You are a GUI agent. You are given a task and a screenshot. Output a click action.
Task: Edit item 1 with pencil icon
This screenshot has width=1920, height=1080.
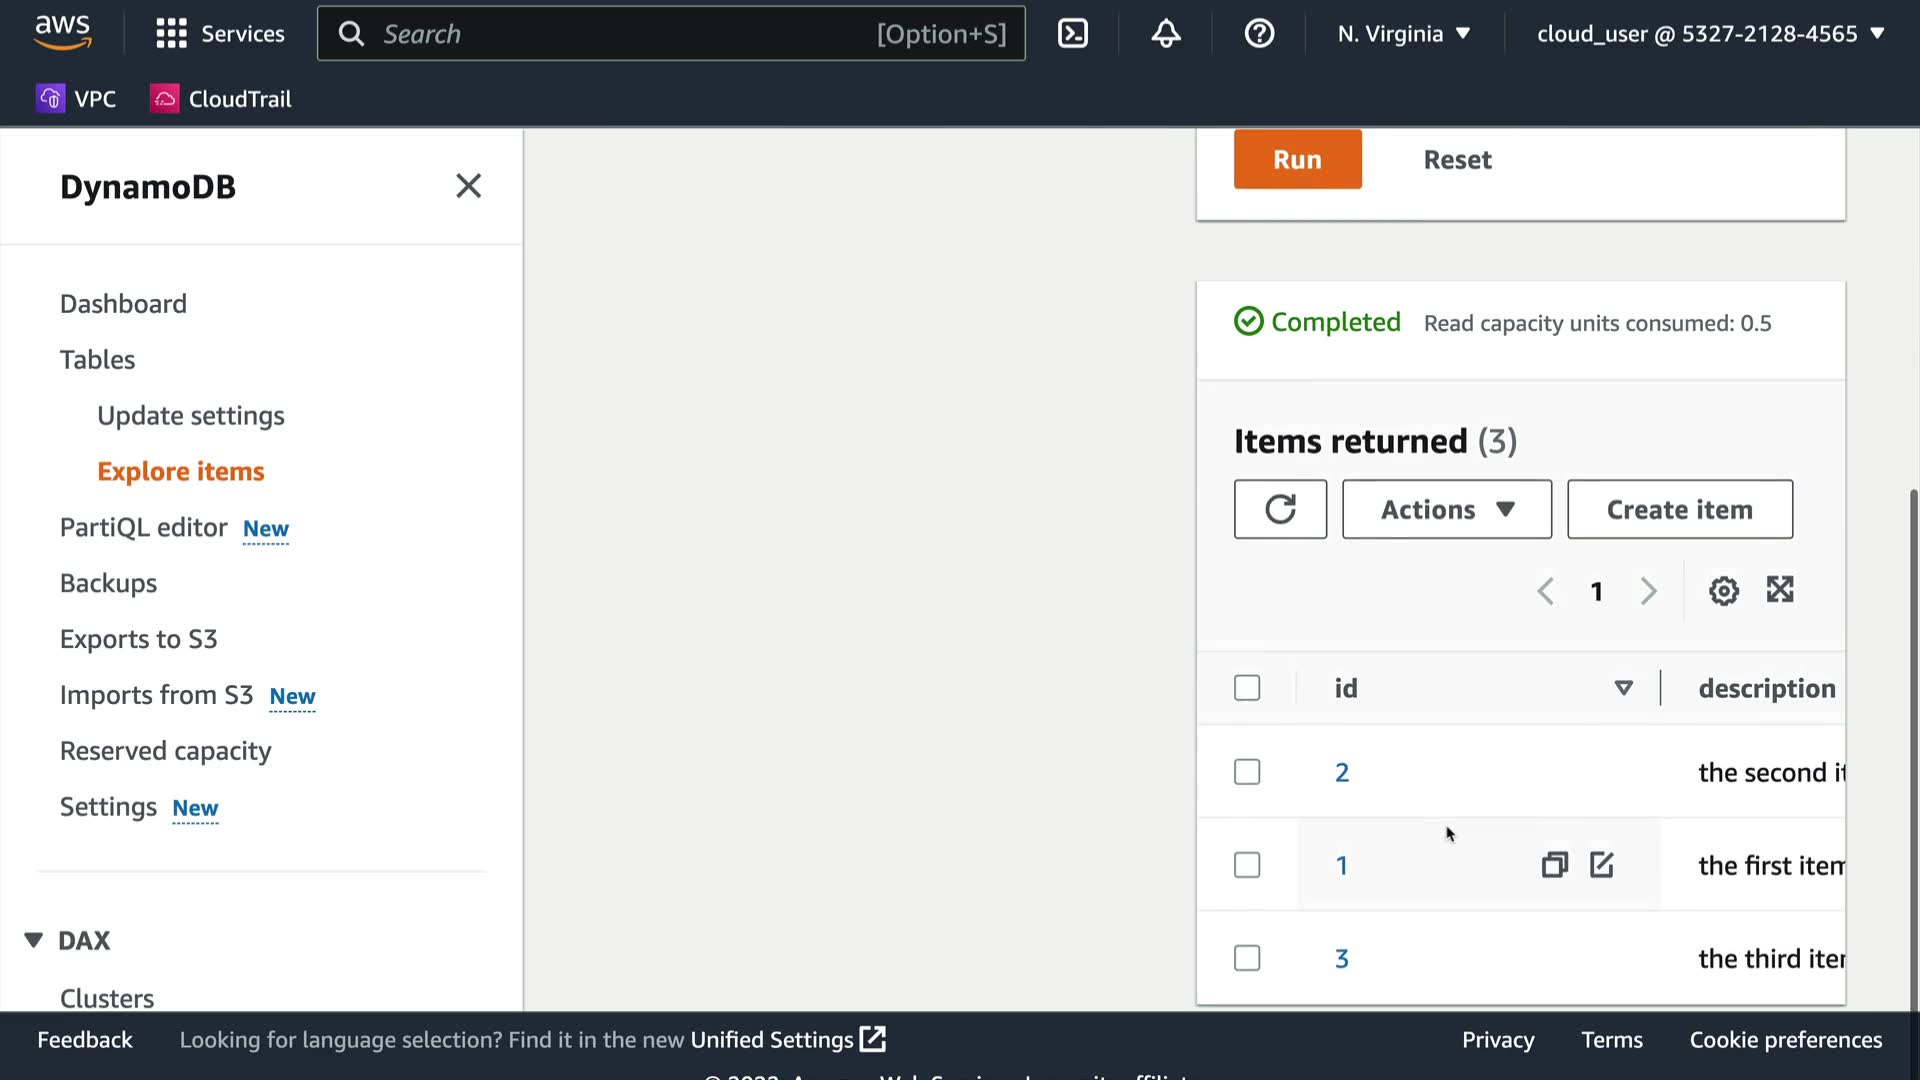1602,865
